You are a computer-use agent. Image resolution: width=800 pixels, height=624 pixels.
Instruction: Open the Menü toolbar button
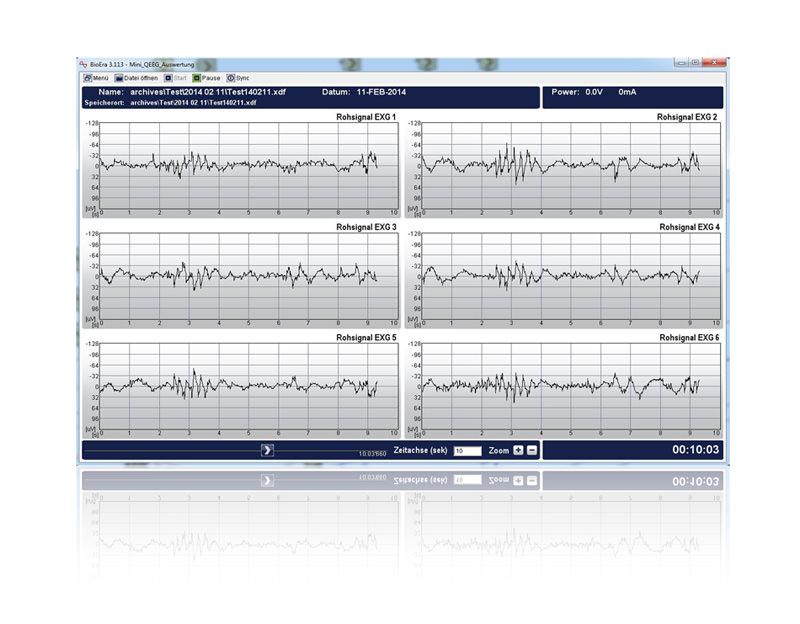[x=96, y=78]
